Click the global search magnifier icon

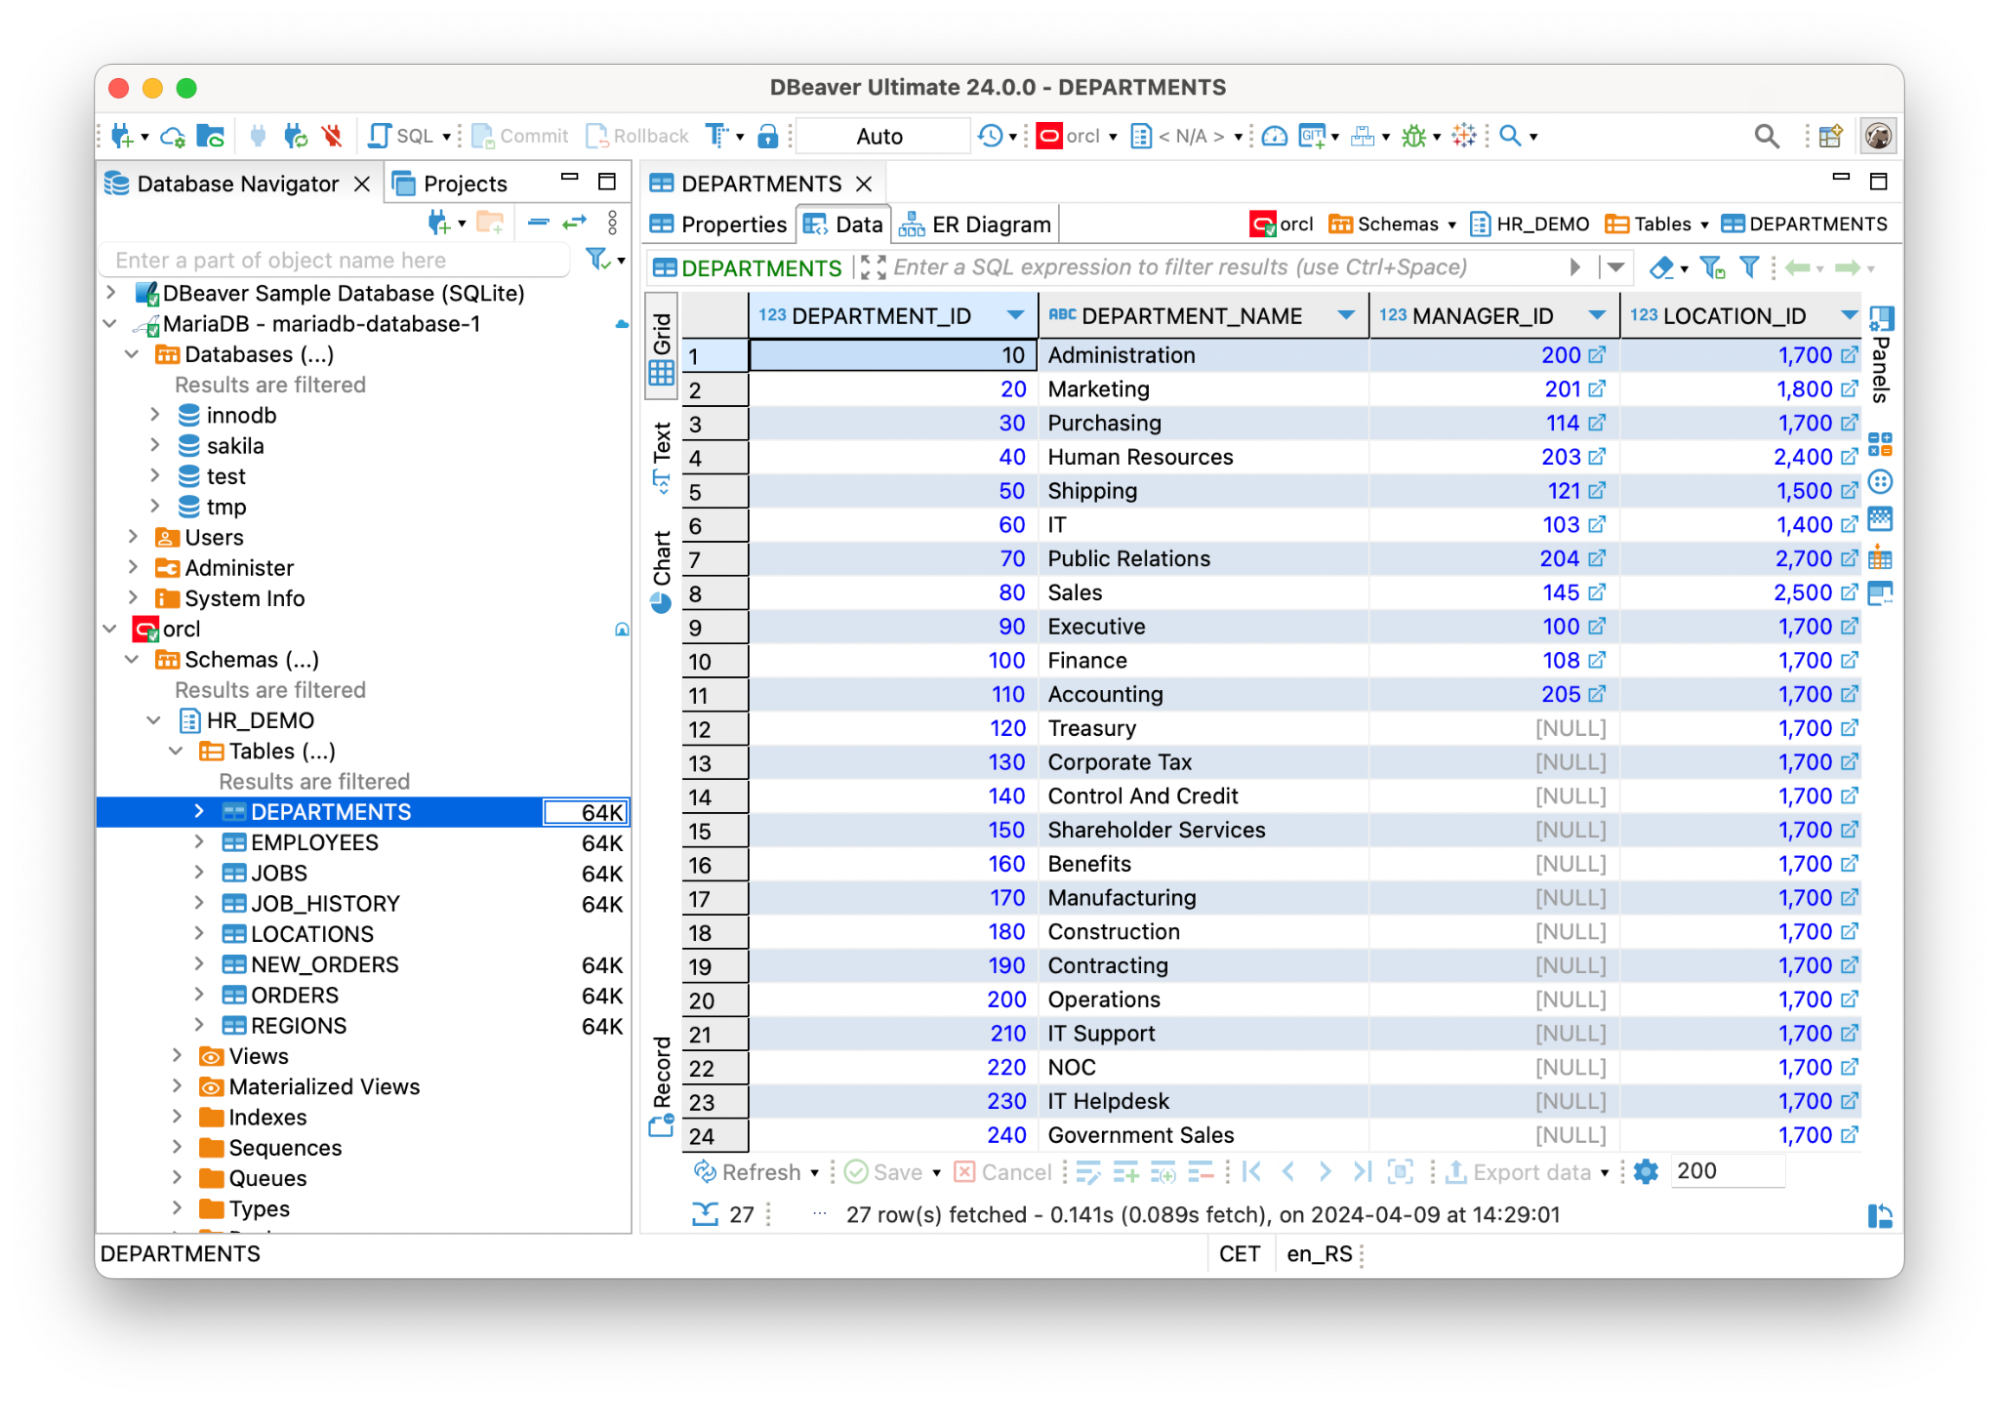click(x=1766, y=136)
